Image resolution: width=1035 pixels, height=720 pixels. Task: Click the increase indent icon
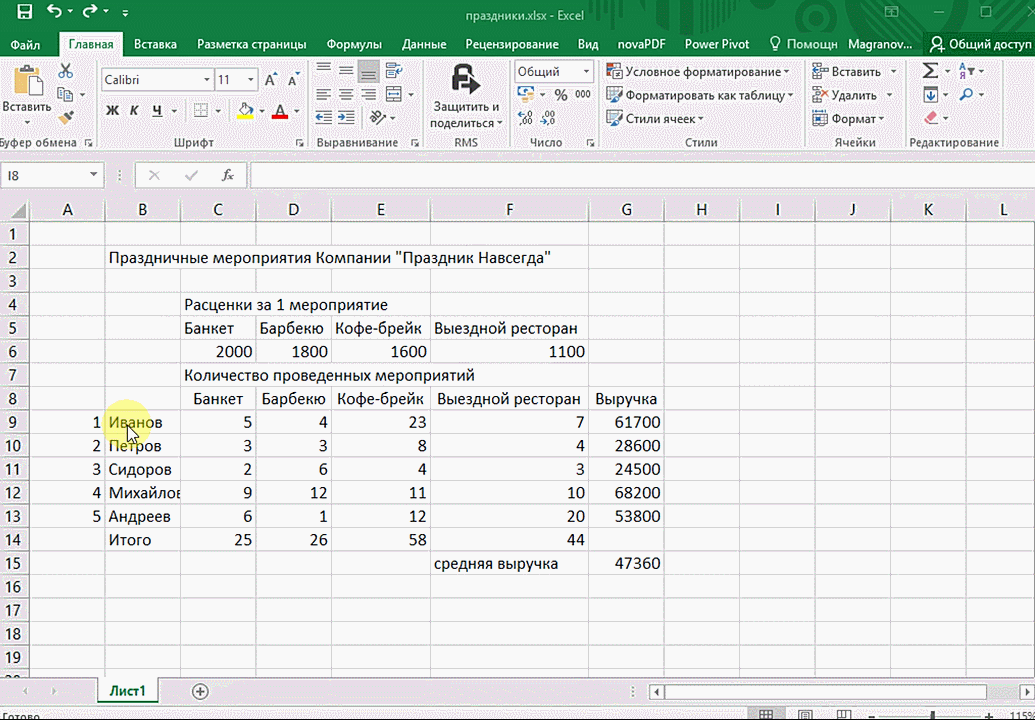pos(346,118)
